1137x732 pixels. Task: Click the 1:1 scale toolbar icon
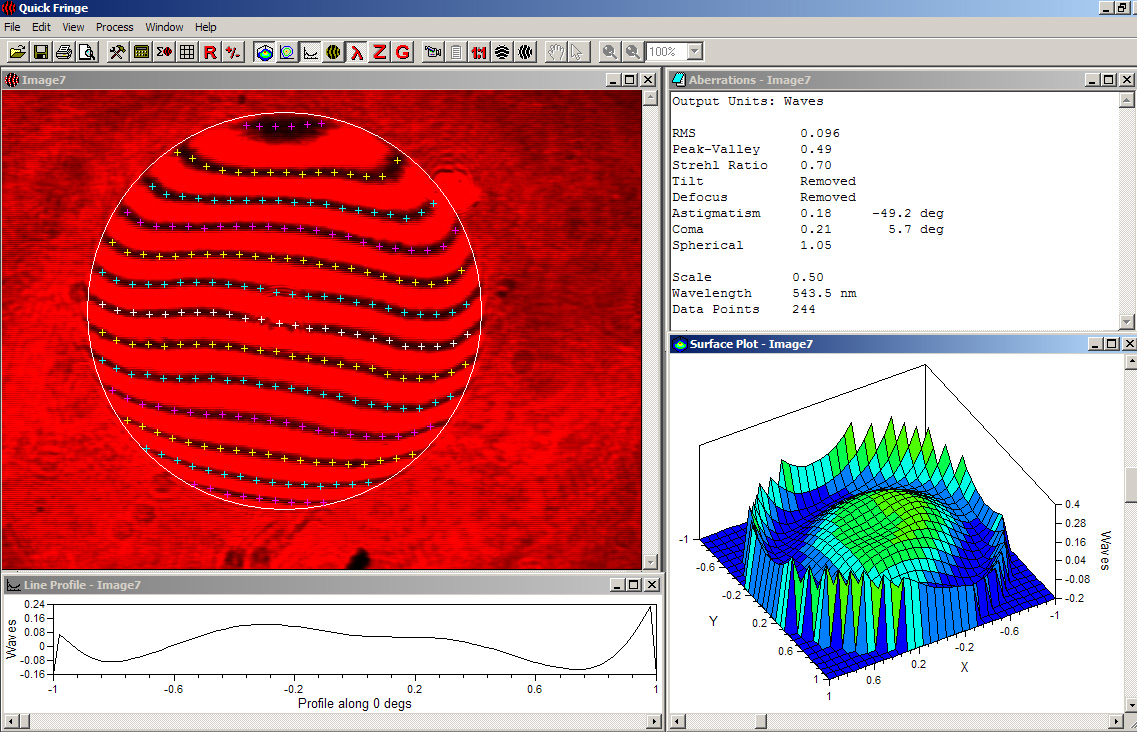(479, 52)
